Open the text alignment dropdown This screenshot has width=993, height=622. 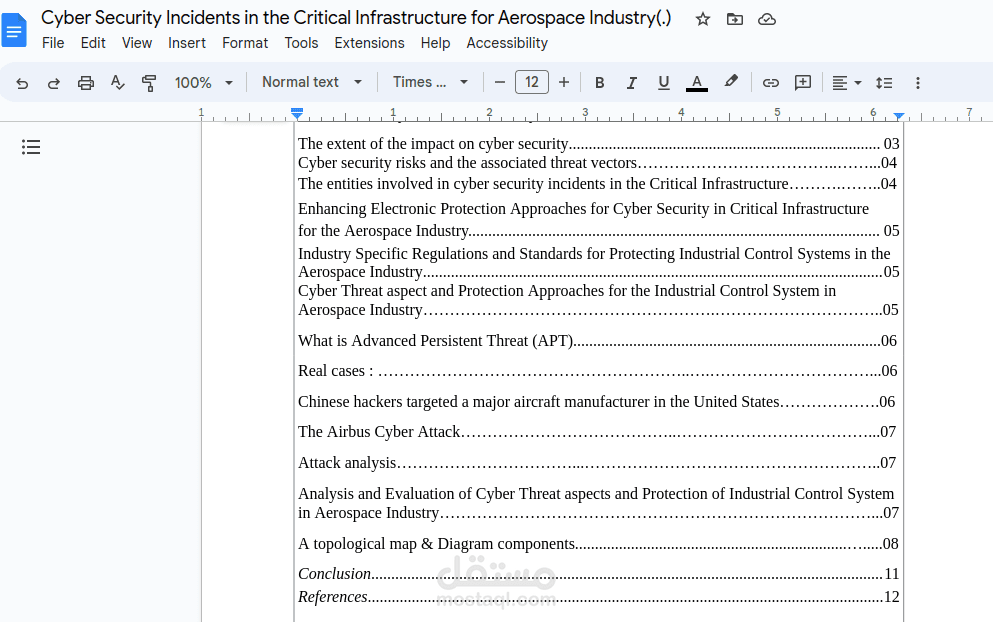pyautogui.click(x=847, y=83)
